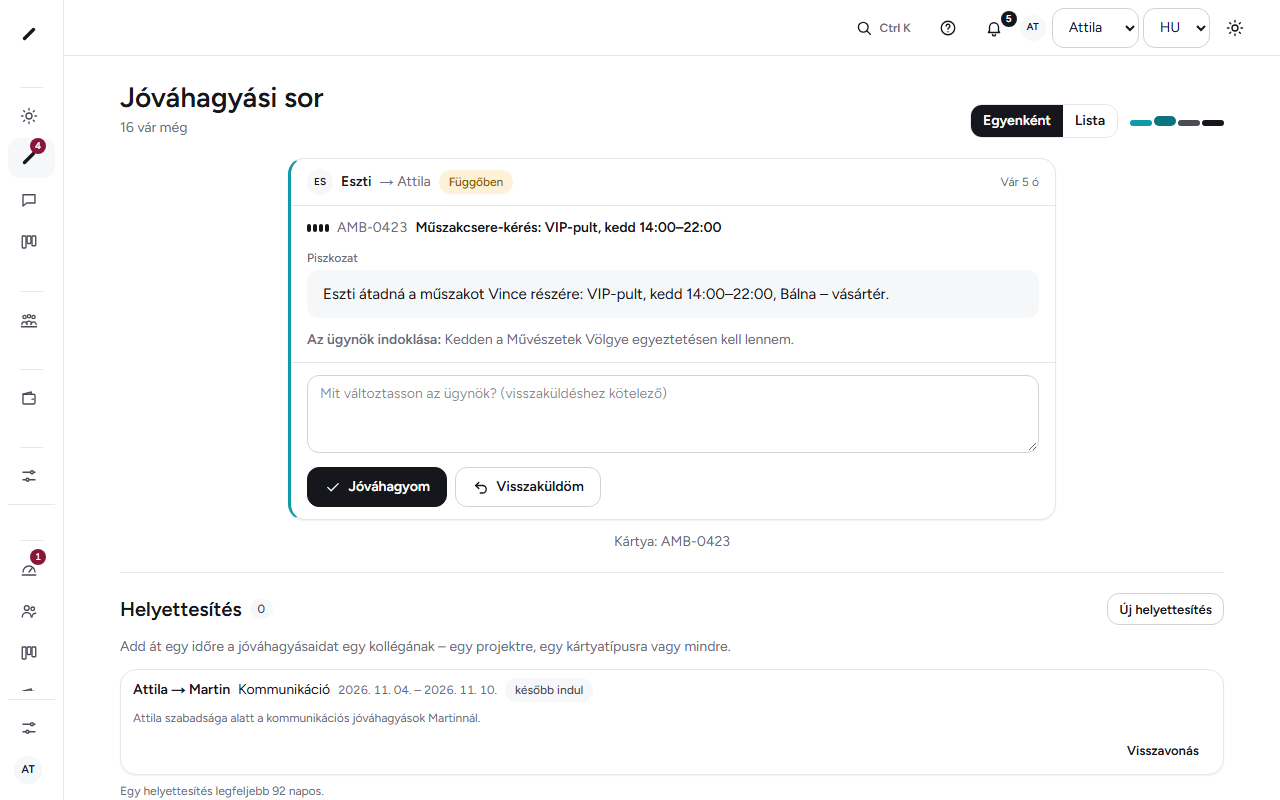Open the chat bubble icon in sidebar
Image resolution: width=1280 pixels, height=800 pixels.
pos(29,200)
